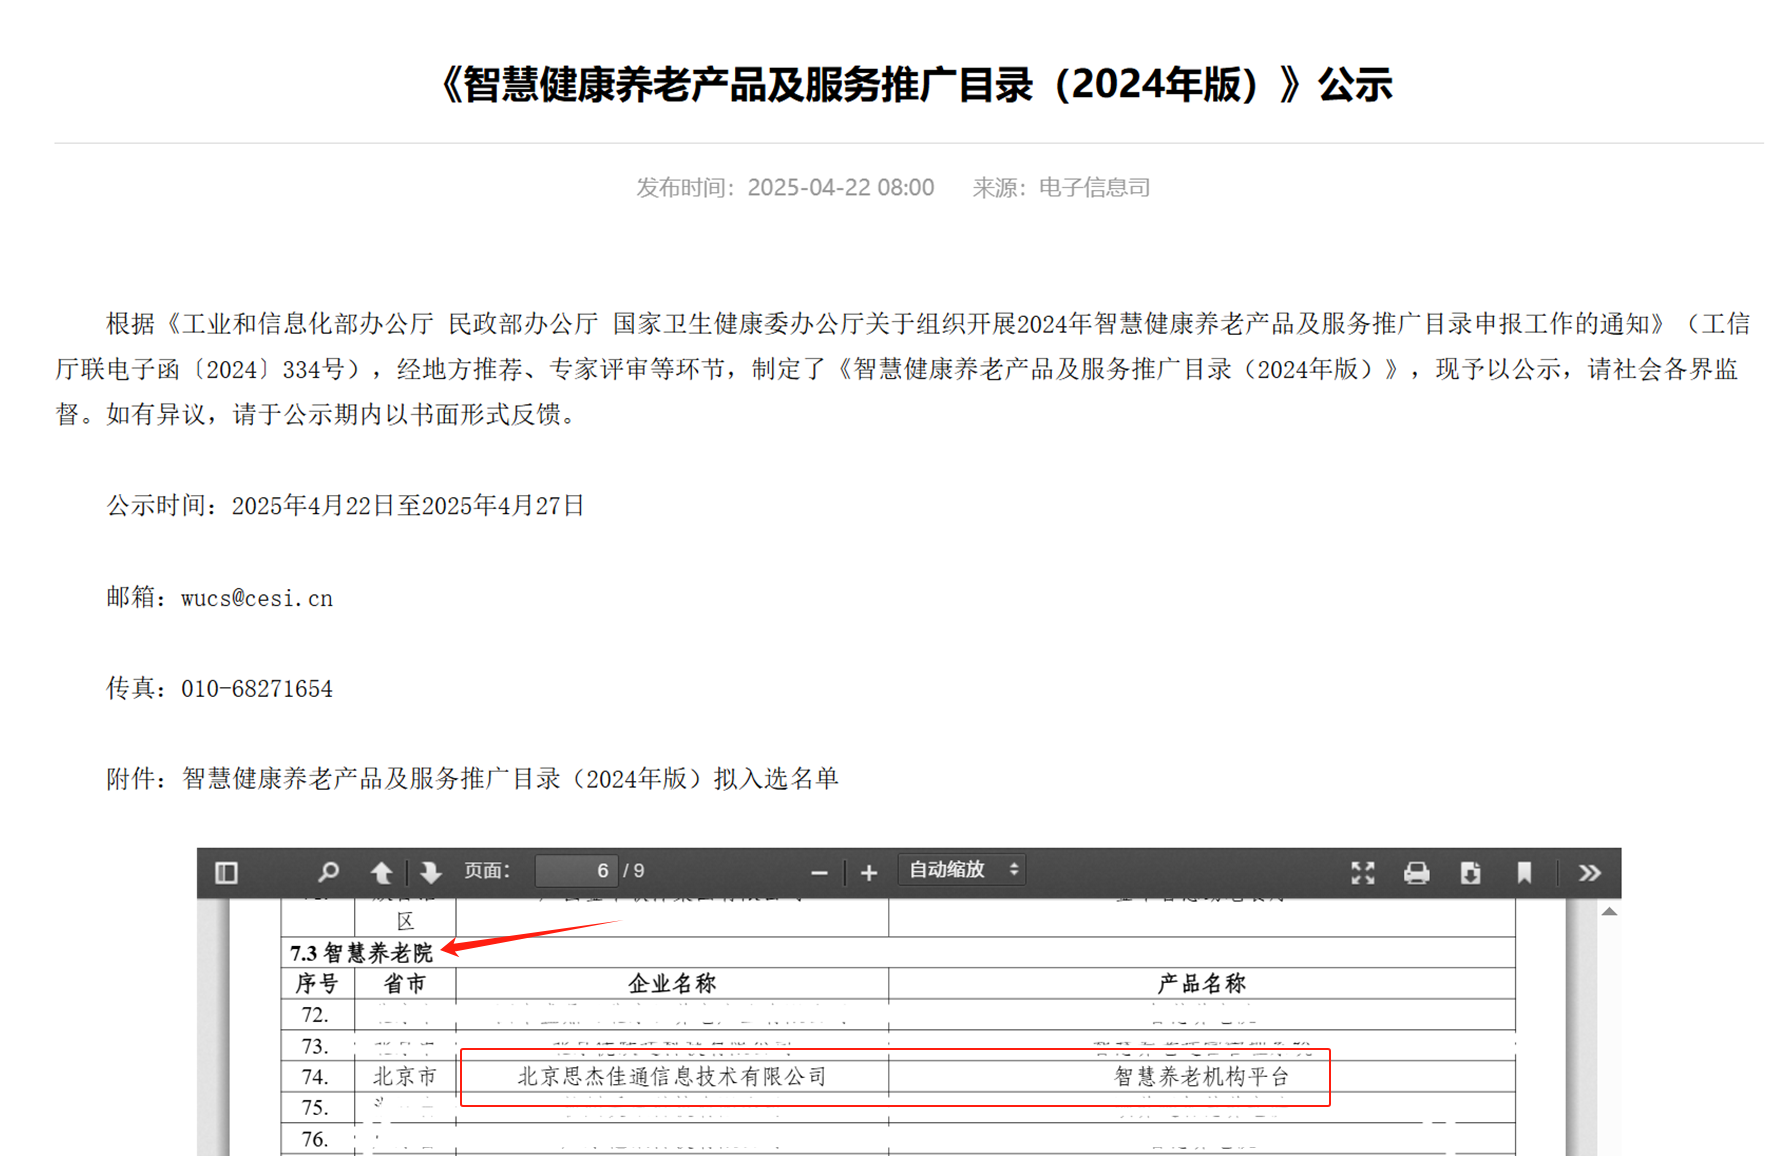
Task: Click the page number input field
Action: pos(576,871)
